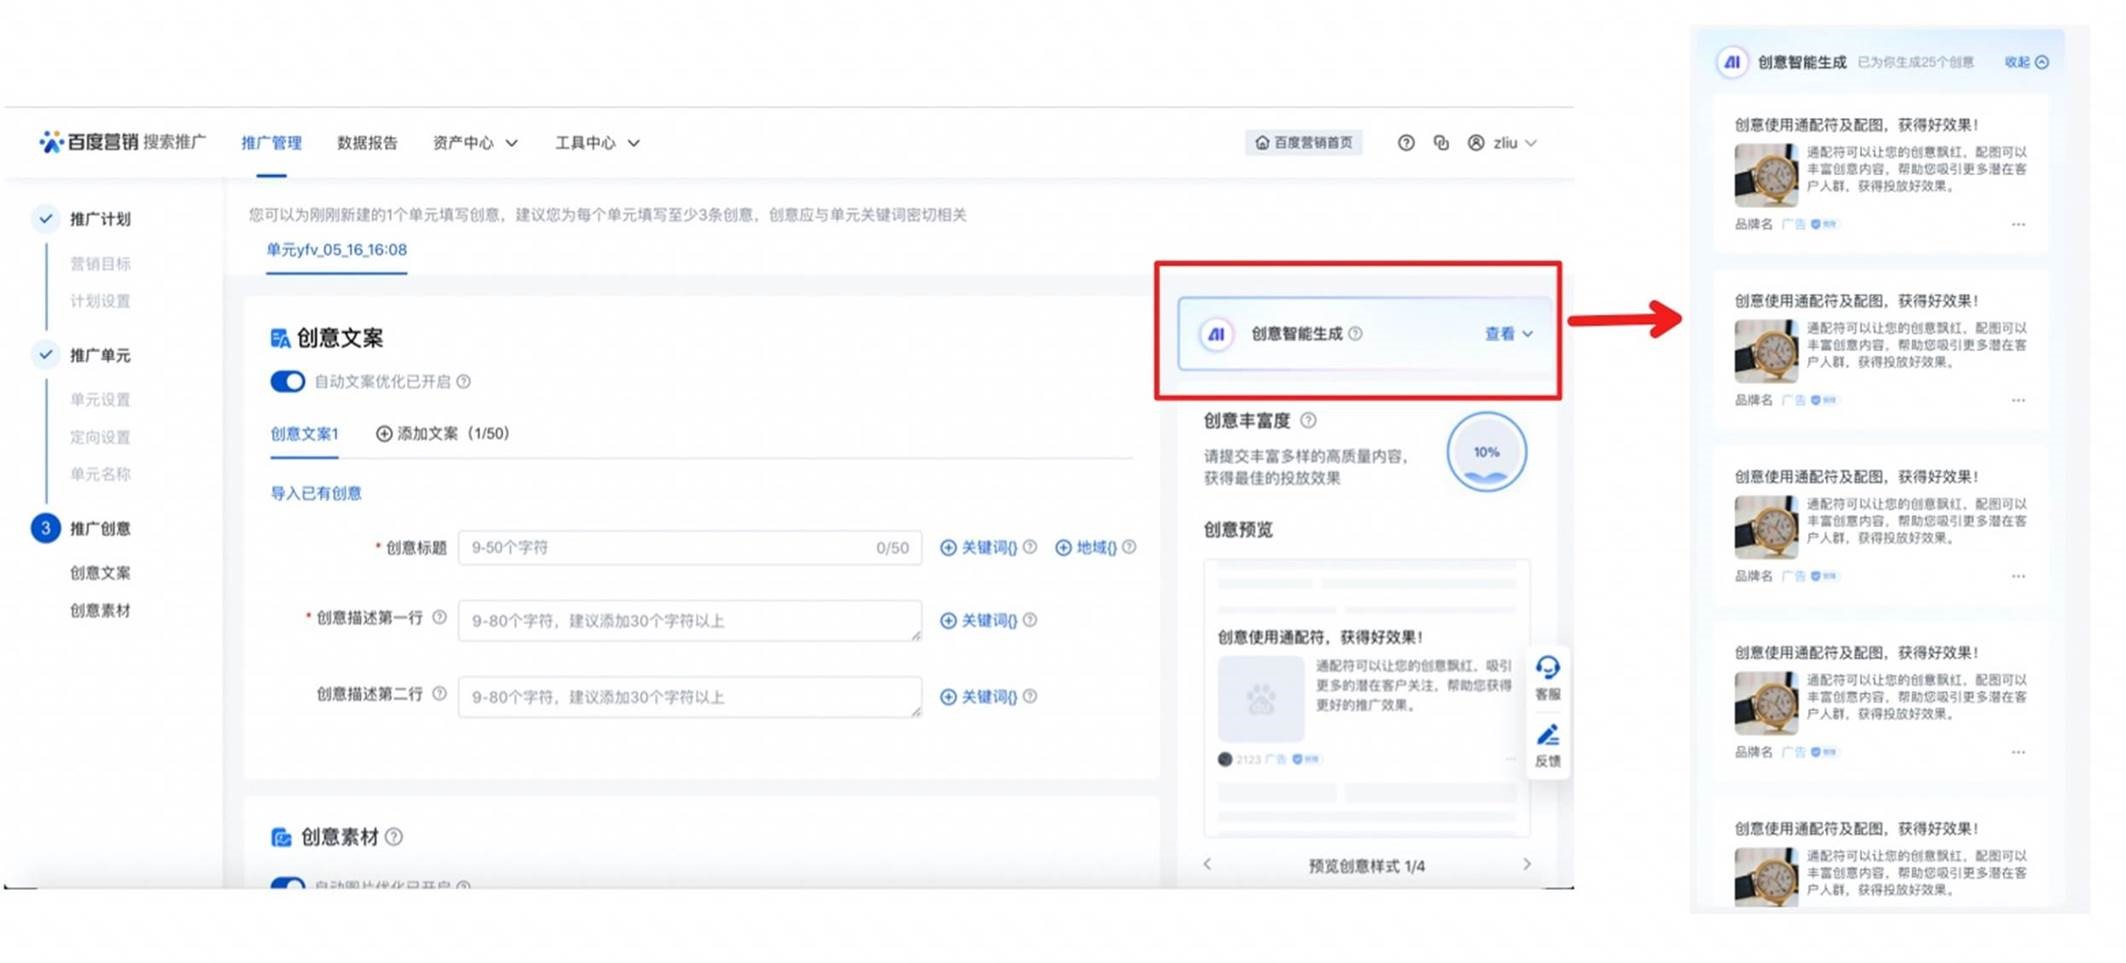Viewport: 2126px width, 963px height.
Task: Select the 创意文案1 tab
Action: [304, 434]
